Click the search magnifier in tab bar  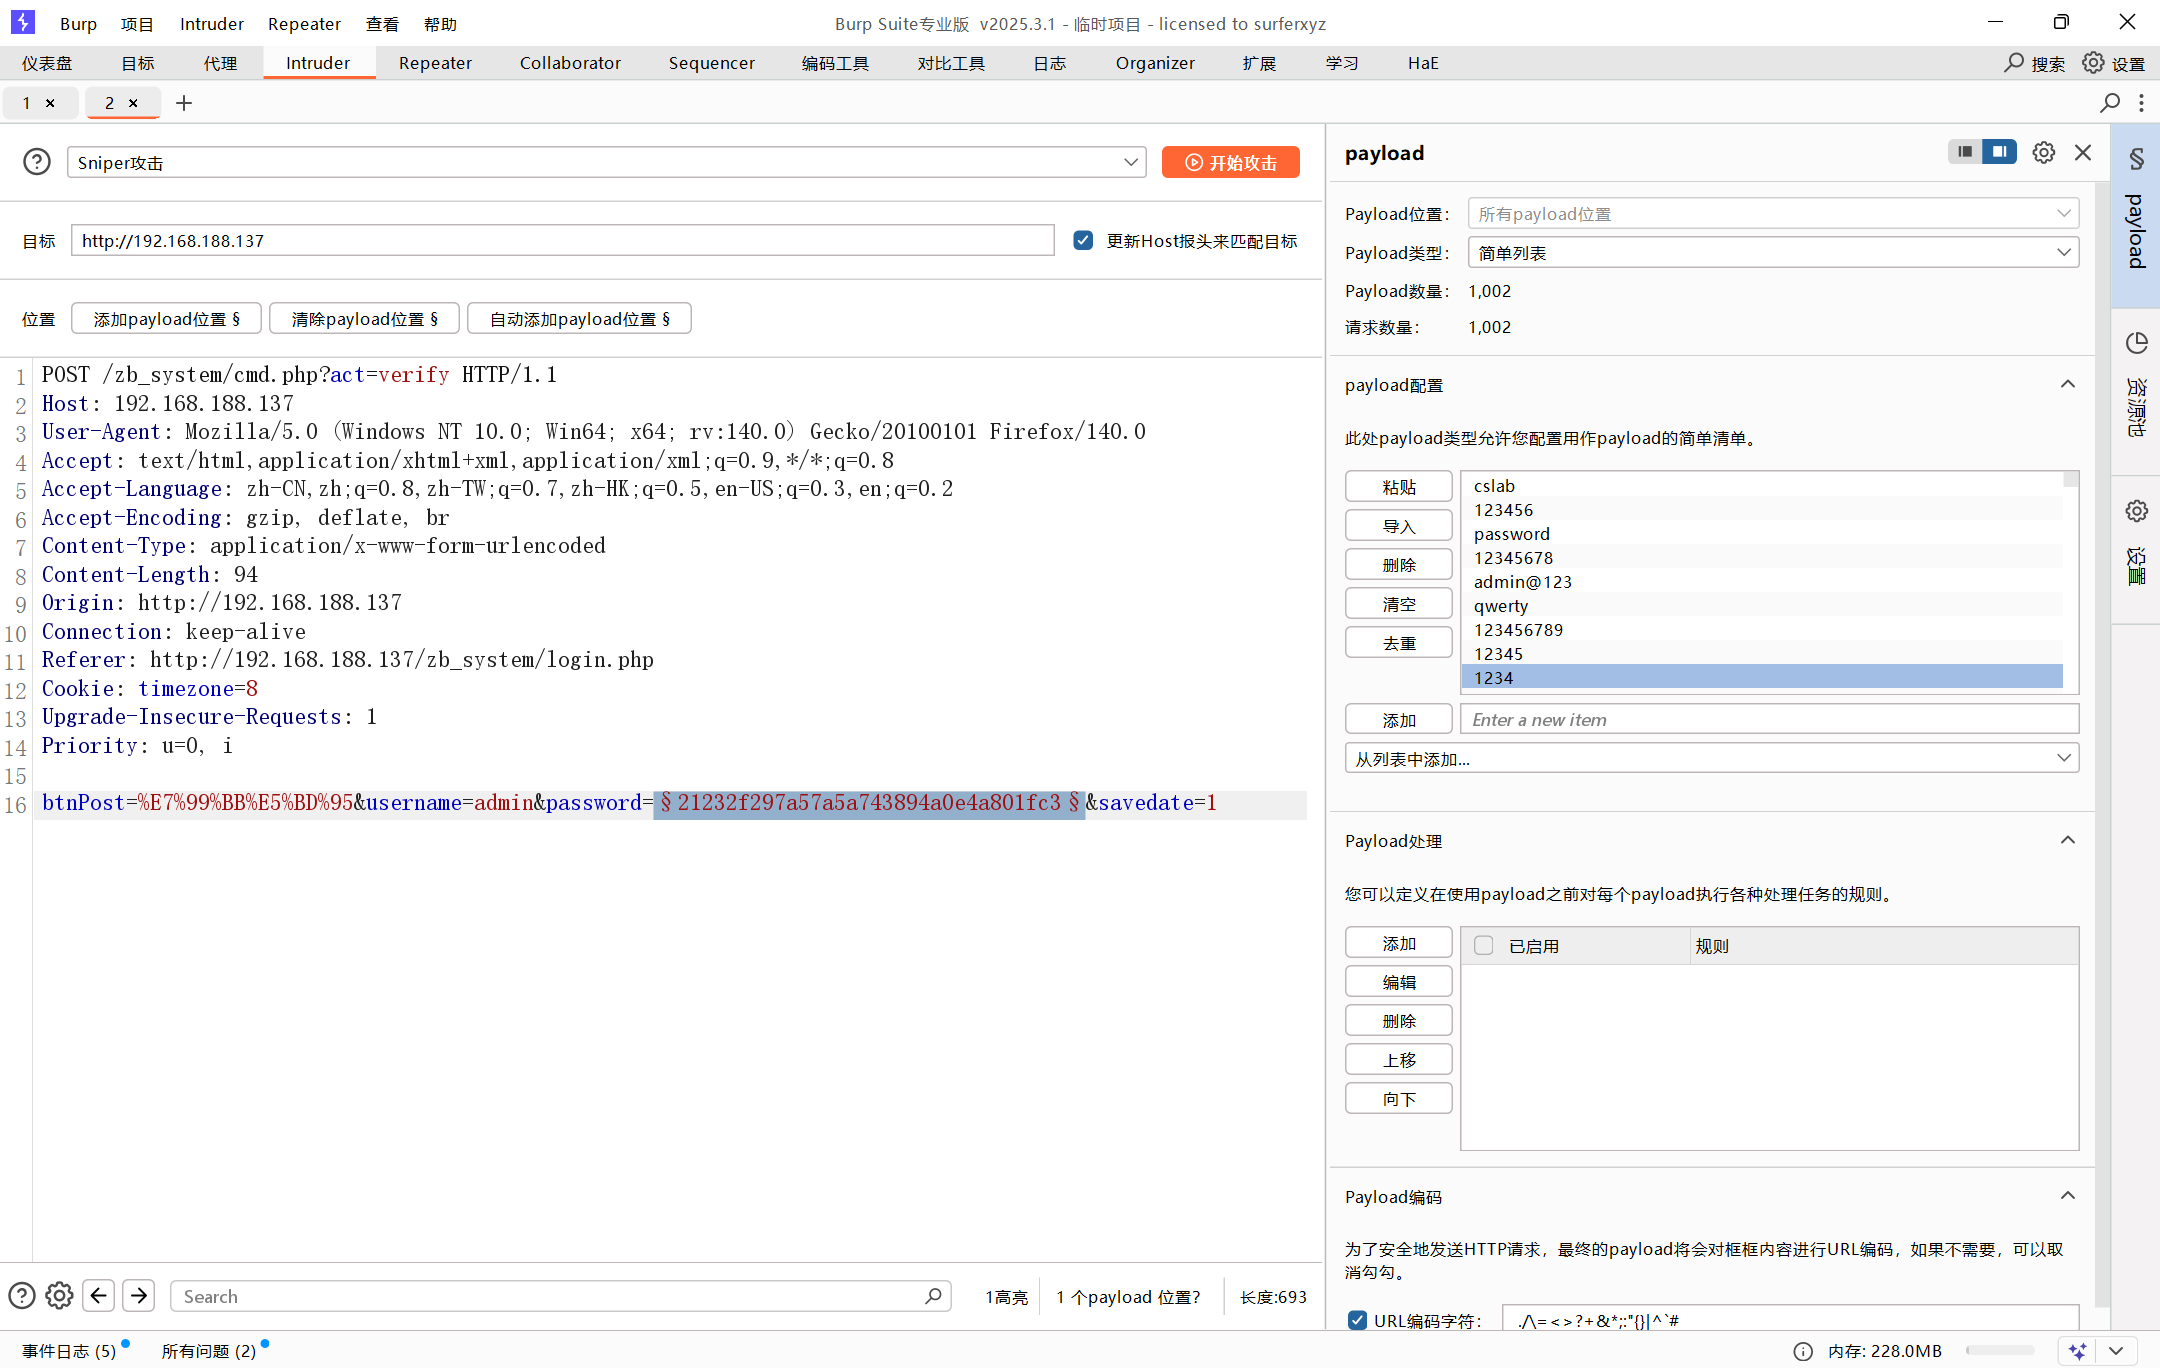pyautogui.click(x=2110, y=103)
